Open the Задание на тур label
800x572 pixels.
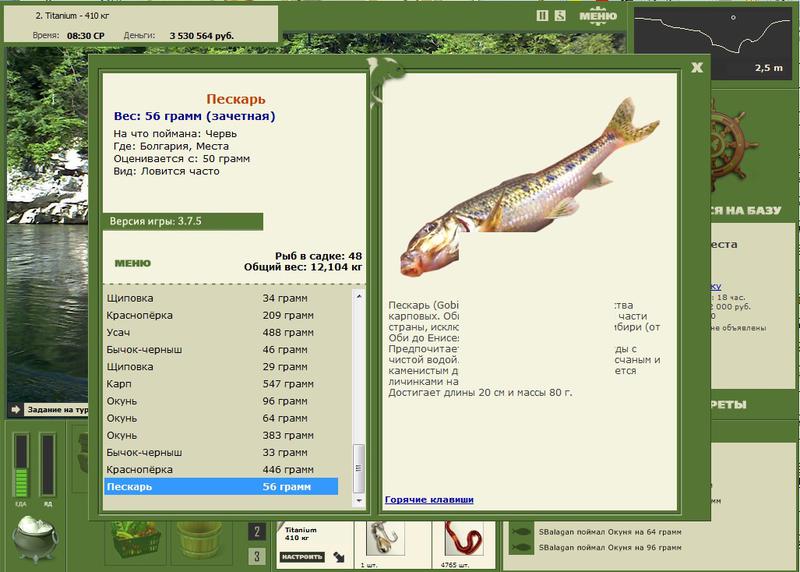(58, 409)
